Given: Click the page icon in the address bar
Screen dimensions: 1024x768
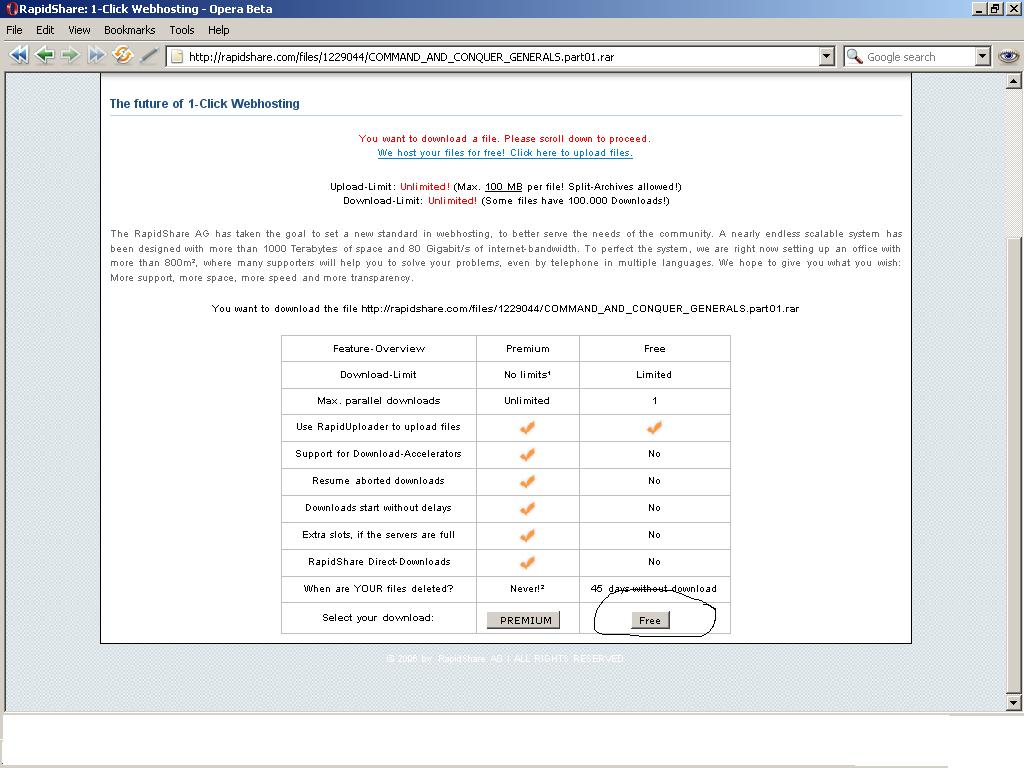Looking at the screenshot, I should point(177,57).
